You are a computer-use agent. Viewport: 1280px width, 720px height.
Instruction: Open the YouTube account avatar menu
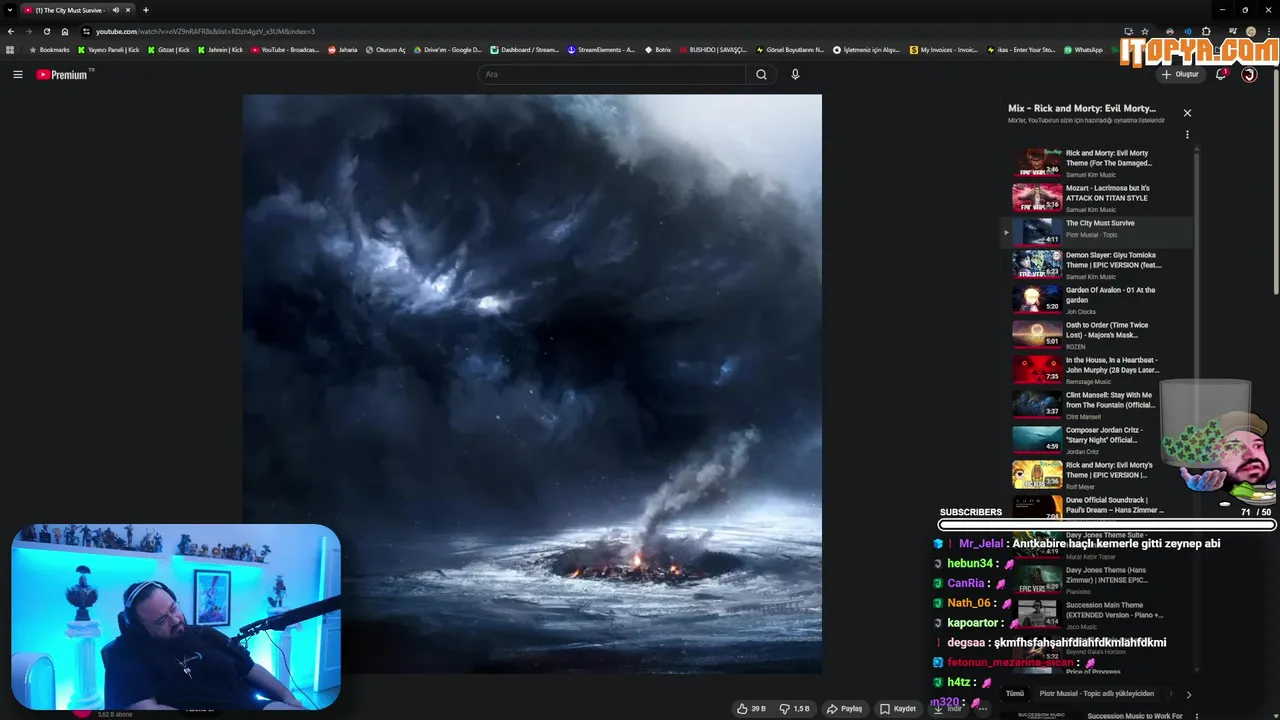(1249, 74)
